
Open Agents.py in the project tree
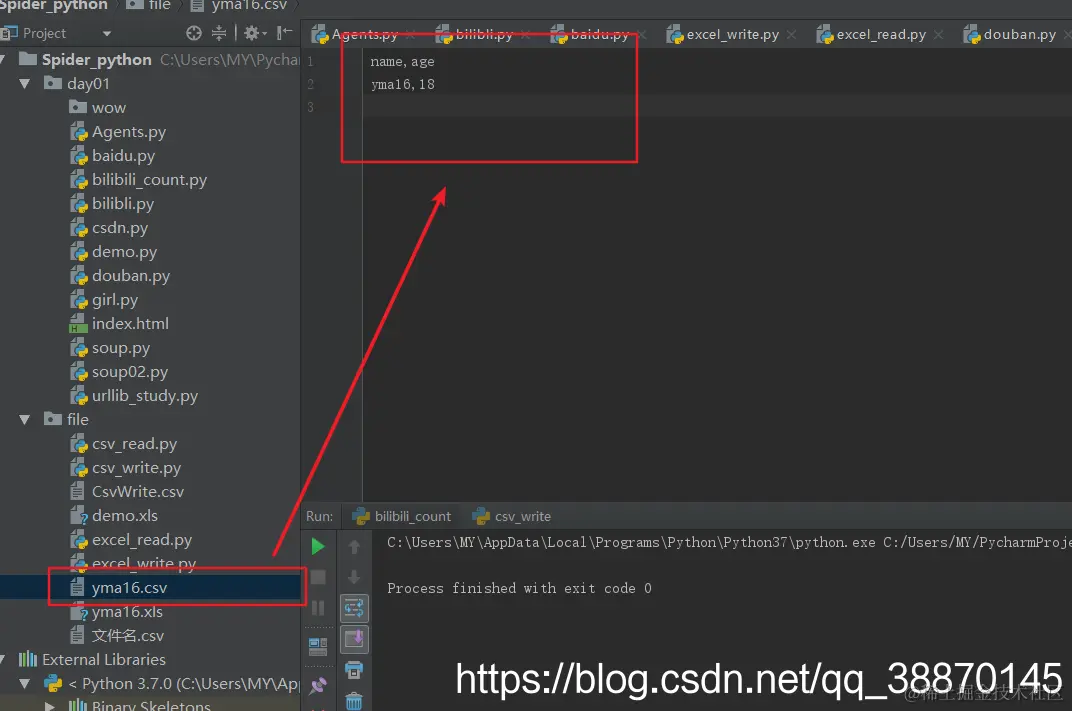(118, 132)
